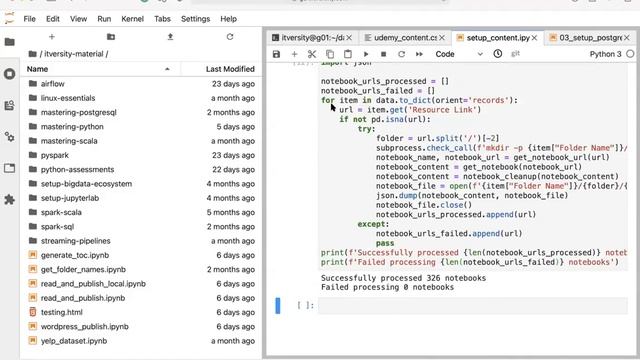The width and height of the screenshot is (640, 360).
Task: Select the spark-scala folder
Action: pos(142,212)
